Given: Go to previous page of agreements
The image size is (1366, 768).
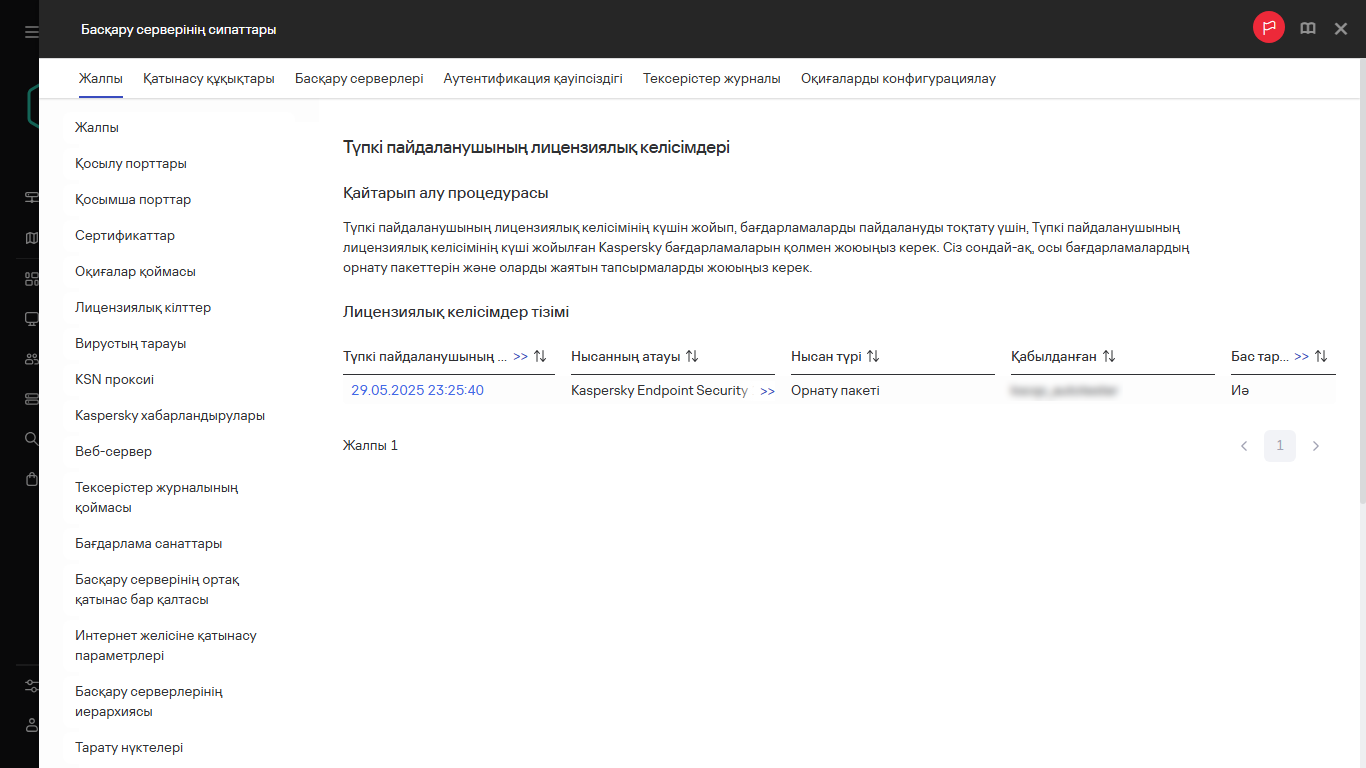Looking at the screenshot, I should (1244, 446).
